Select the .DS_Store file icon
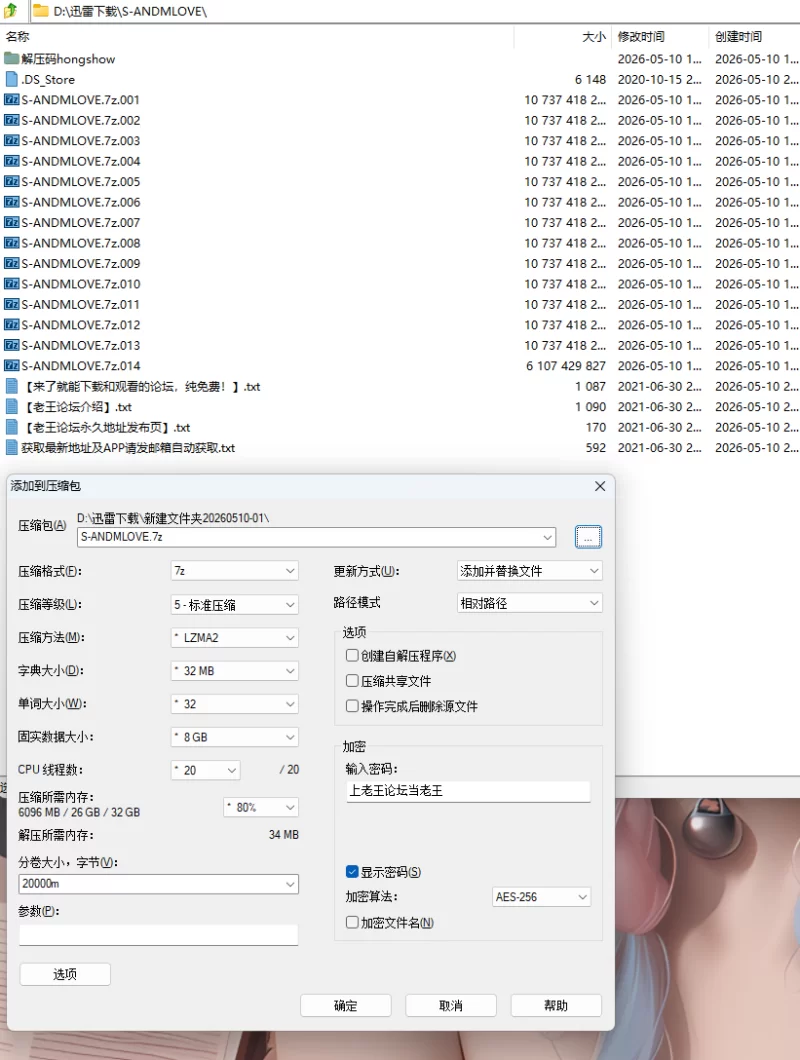The image size is (800, 1060). [11, 79]
